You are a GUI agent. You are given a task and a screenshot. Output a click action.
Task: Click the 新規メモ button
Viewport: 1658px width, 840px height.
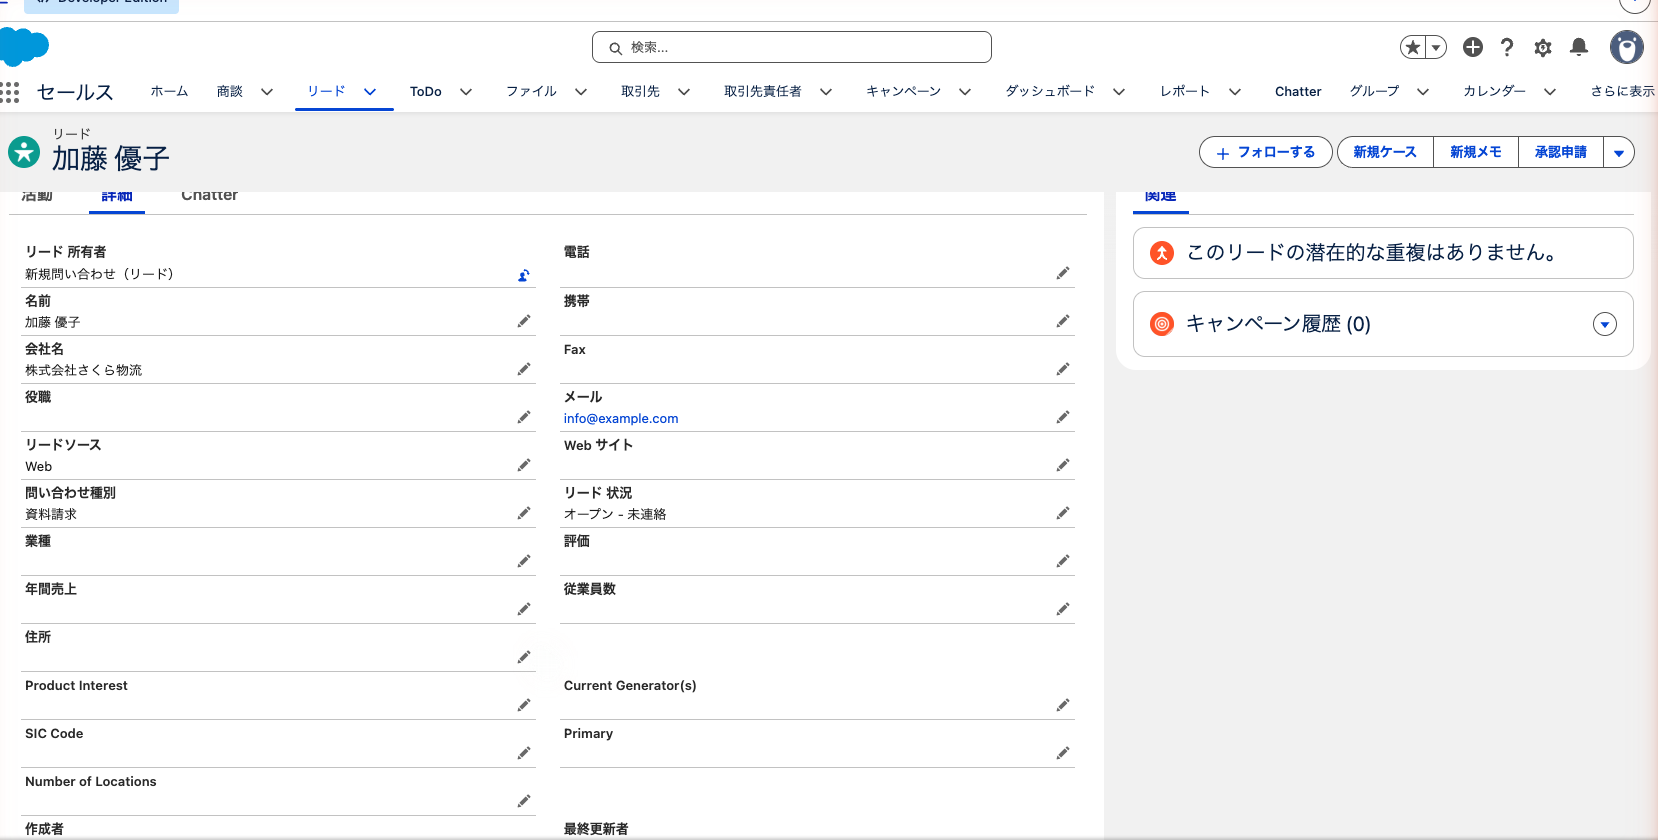1476,152
